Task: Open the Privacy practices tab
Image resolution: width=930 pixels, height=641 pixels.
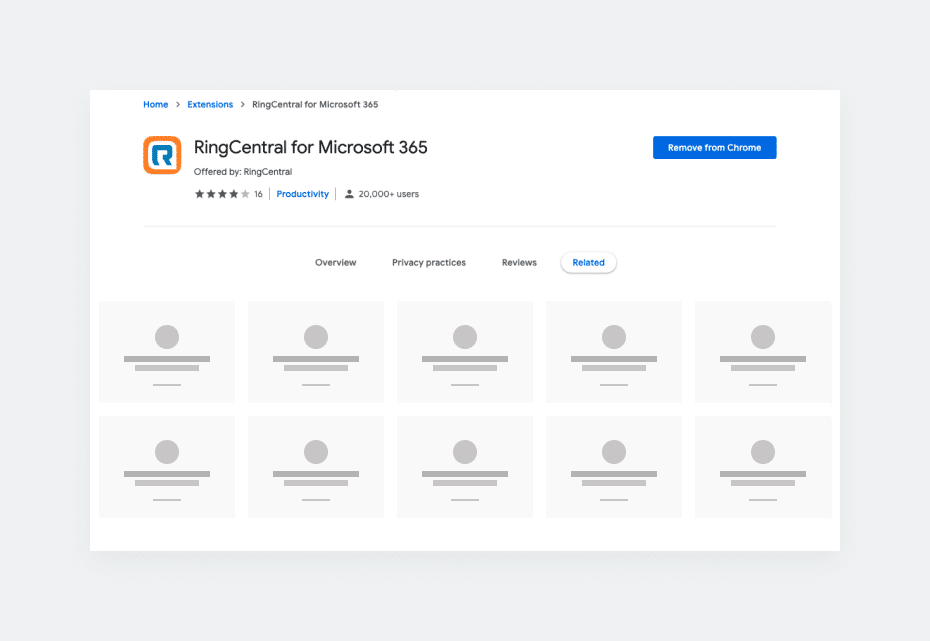Action: coord(428,263)
